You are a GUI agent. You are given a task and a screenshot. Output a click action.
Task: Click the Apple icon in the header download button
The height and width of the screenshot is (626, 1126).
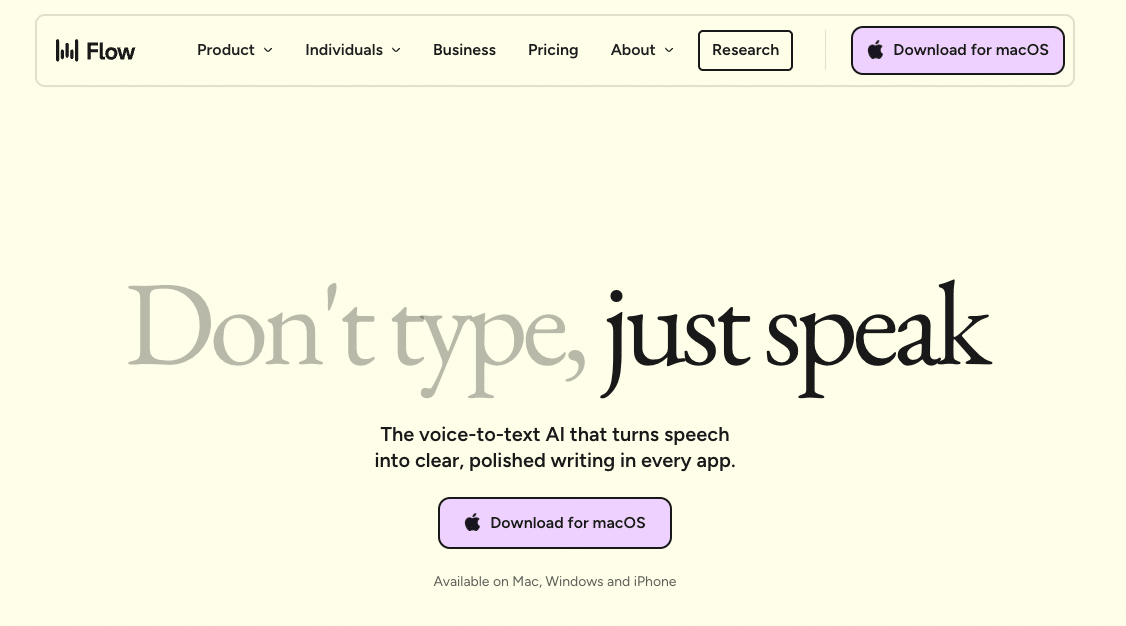coord(875,50)
